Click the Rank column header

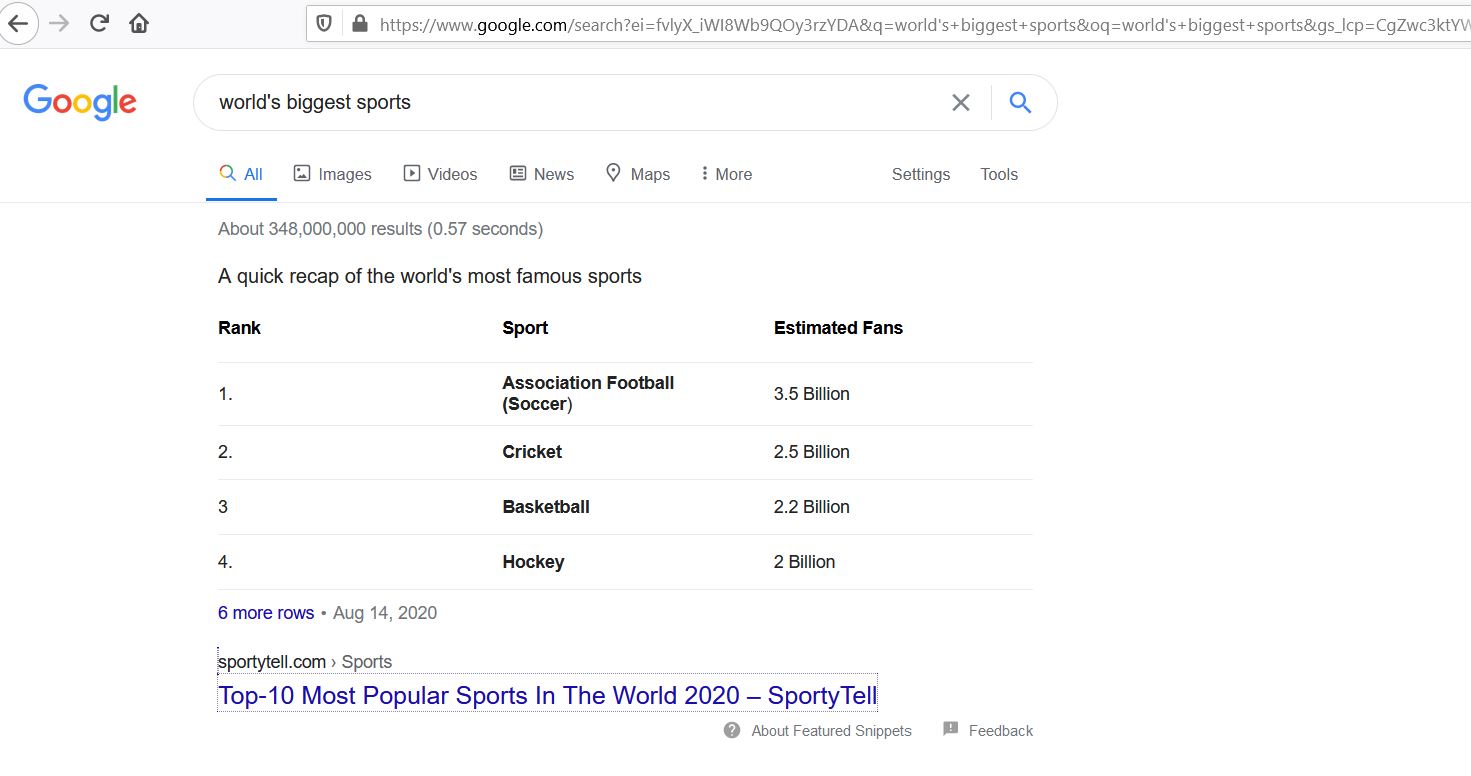tap(239, 328)
